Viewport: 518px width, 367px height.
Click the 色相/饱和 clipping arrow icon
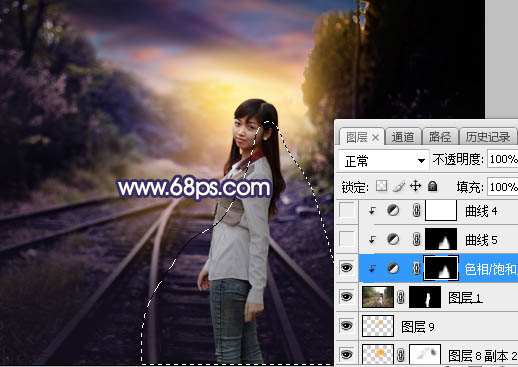pos(372,268)
